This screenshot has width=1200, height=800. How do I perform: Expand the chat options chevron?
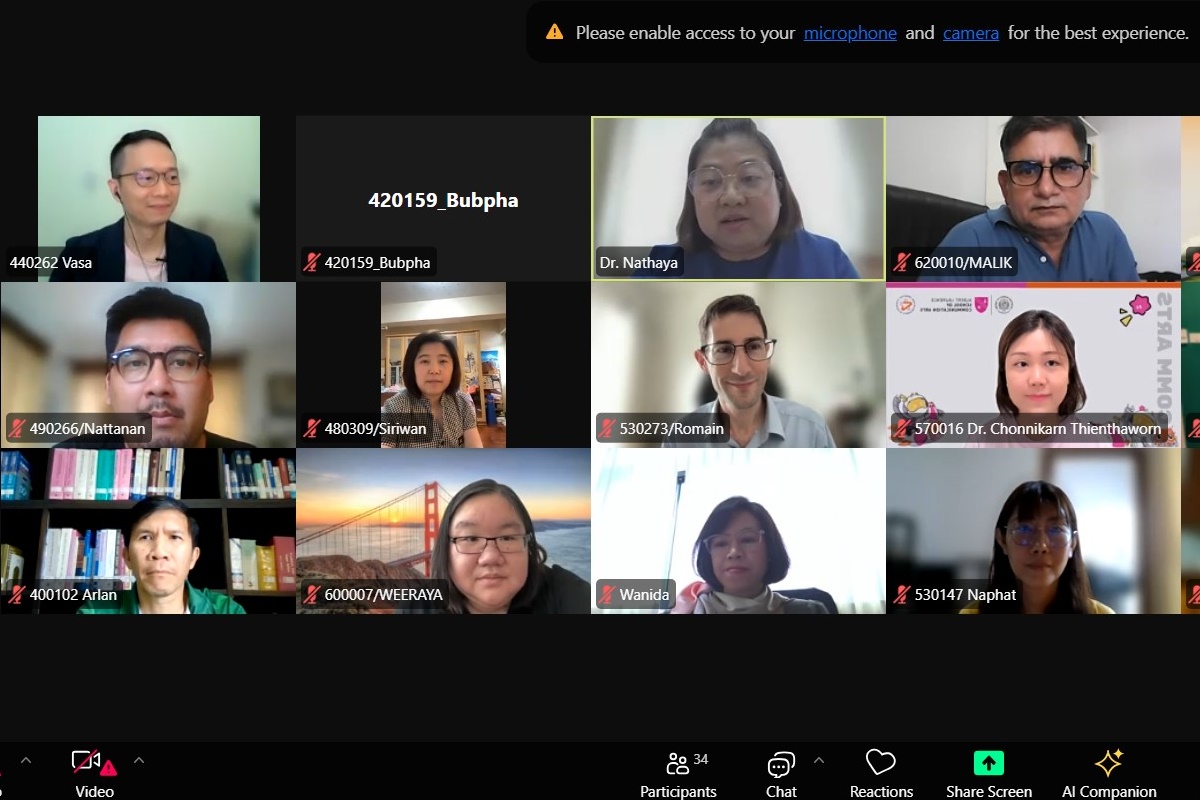pyautogui.click(x=819, y=760)
